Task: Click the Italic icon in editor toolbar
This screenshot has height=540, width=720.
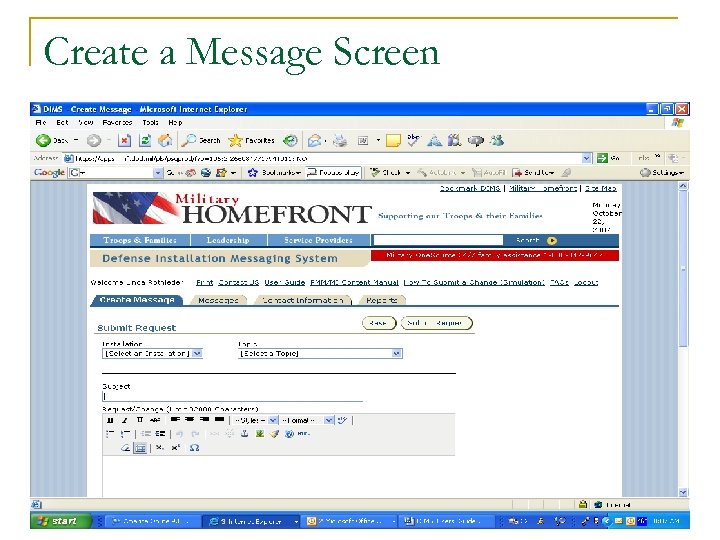Action: pos(124,420)
